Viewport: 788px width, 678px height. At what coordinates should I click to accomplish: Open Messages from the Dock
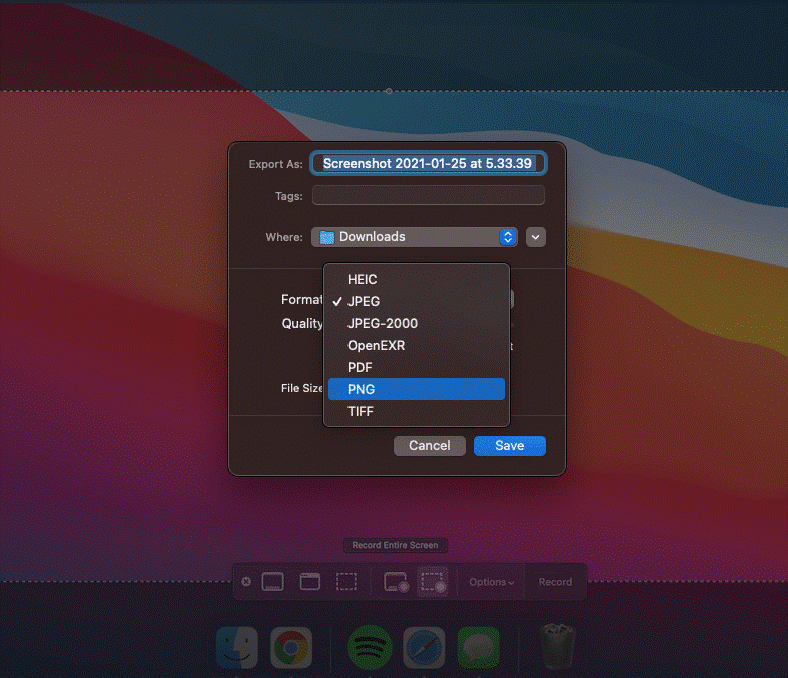(478, 647)
